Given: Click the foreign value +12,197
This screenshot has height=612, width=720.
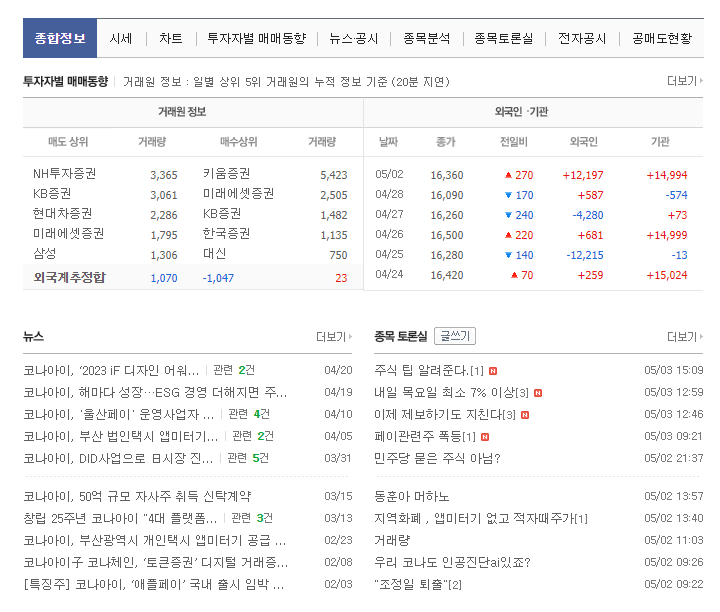Looking at the screenshot, I should pos(583,175).
